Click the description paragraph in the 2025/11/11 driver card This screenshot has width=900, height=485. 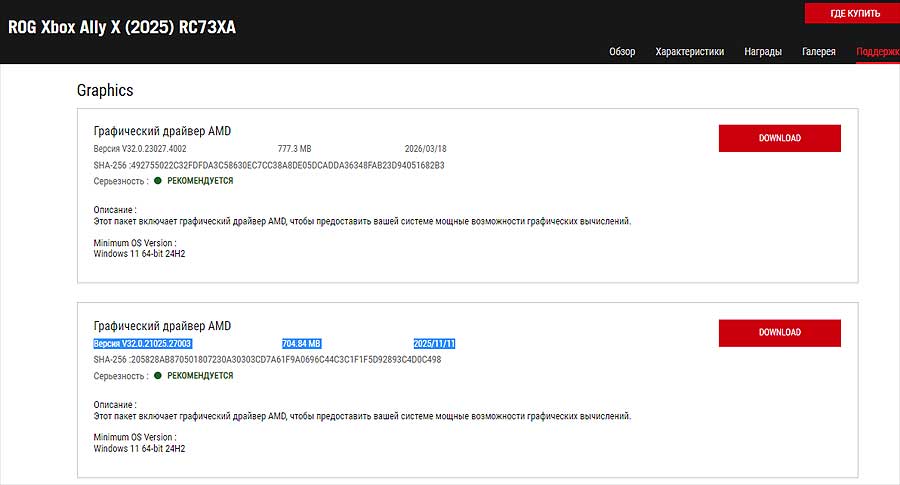(x=362, y=416)
